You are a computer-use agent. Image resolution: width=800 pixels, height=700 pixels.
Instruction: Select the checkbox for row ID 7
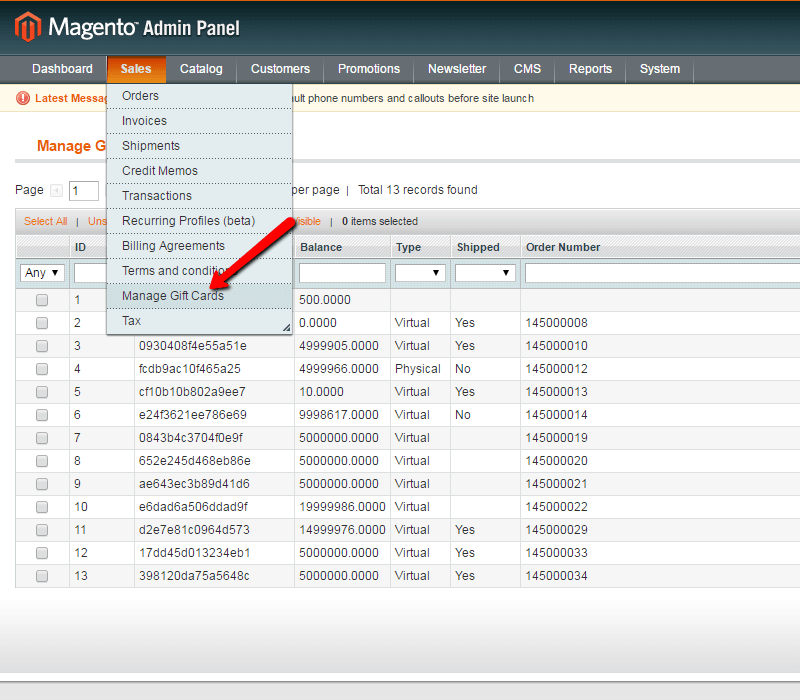pos(42,438)
